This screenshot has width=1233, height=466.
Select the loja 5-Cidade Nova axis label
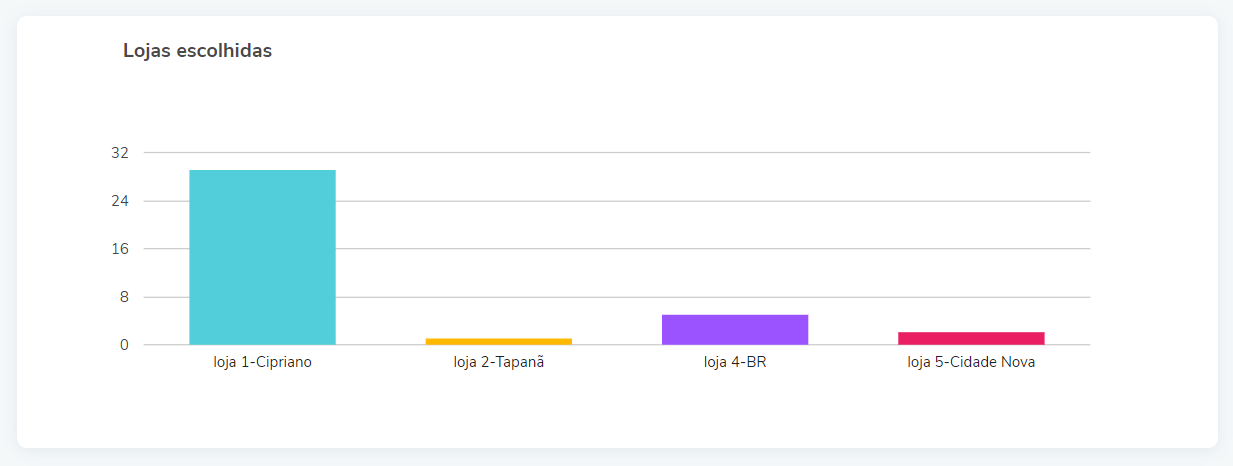tap(971, 362)
